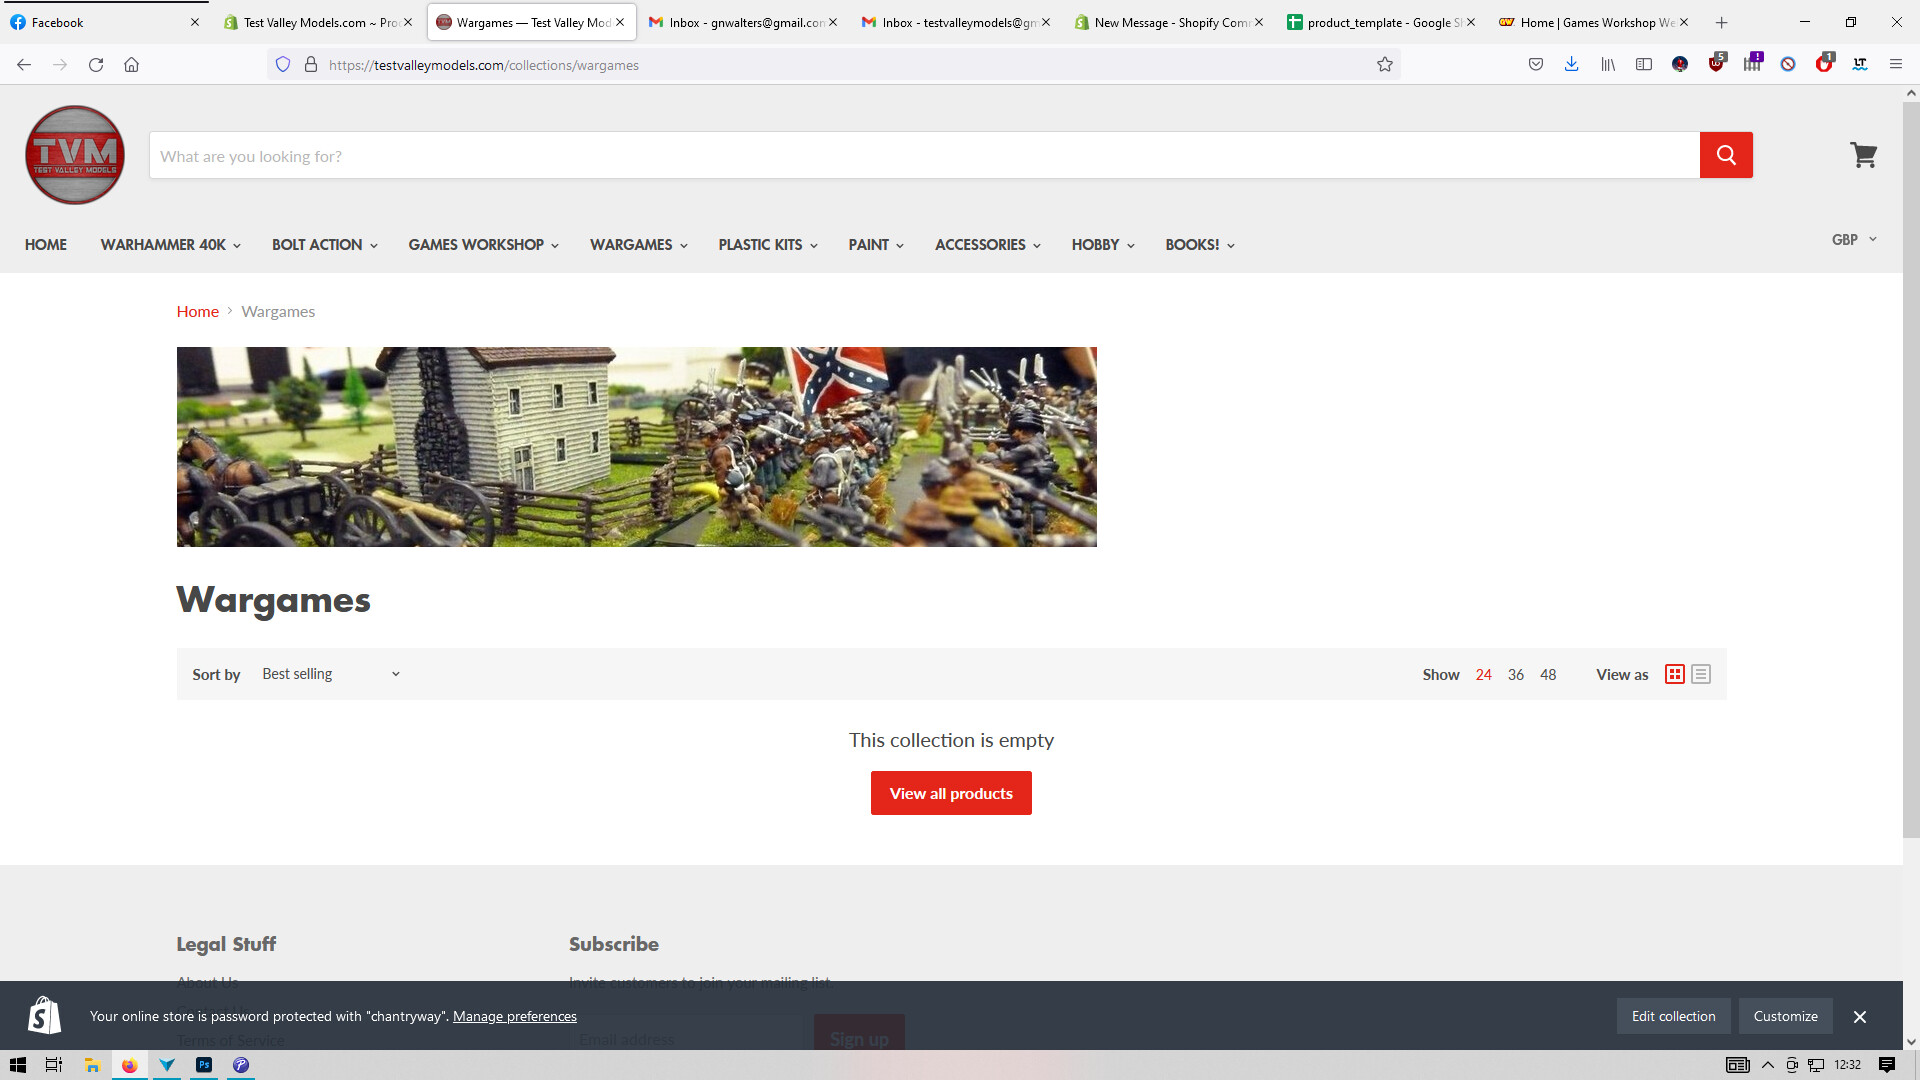The image size is (1920, 1080).
Task: Open the shopping cart icon
Action: tap(1863, 155)
